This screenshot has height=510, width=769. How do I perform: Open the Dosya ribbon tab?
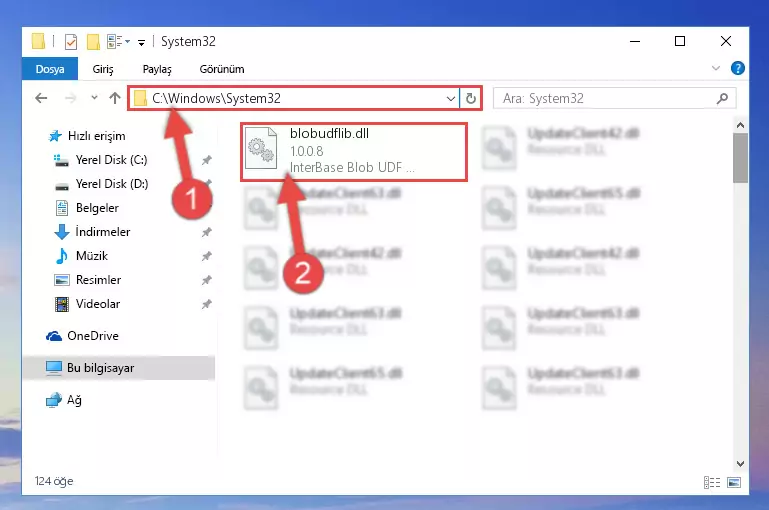coord(50,69)
